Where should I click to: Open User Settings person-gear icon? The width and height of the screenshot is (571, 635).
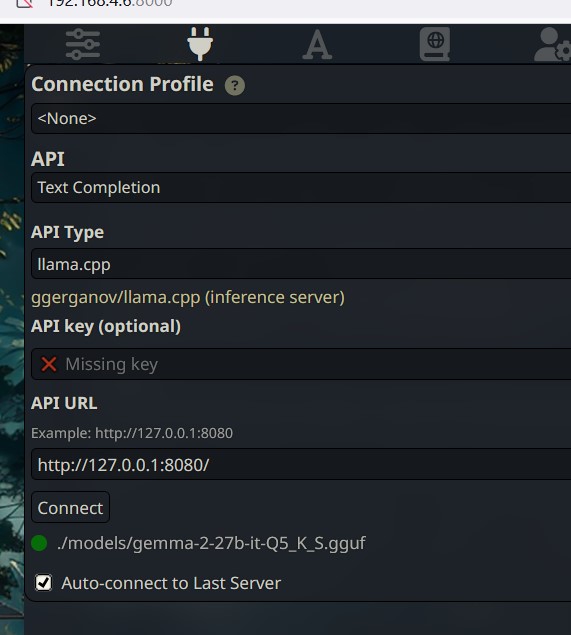point(552,44)
